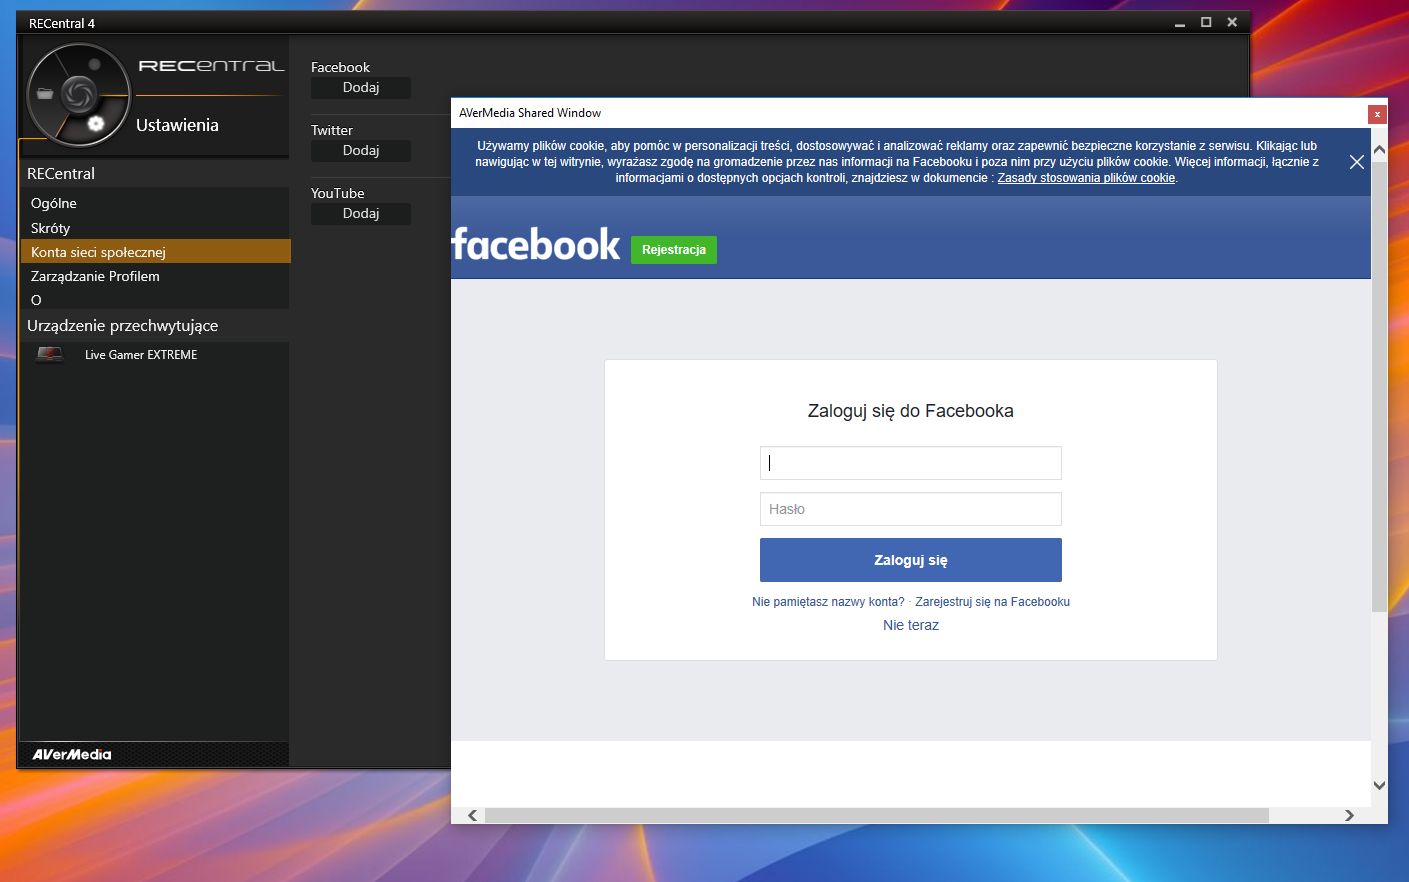Screen dimensions: 1409x882
Task: Dismiss the cookie banner with X icon
Action: tap(1356, 162)
